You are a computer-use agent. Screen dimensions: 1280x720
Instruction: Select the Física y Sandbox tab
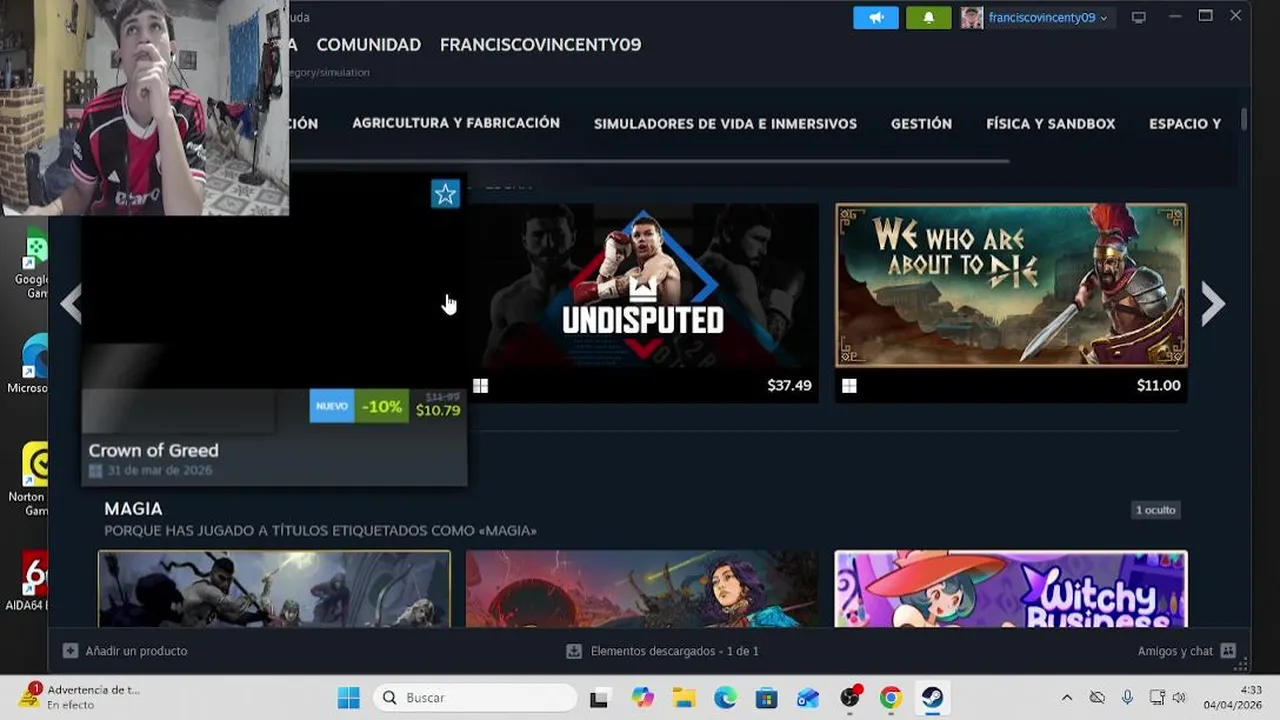point(1050,124)
